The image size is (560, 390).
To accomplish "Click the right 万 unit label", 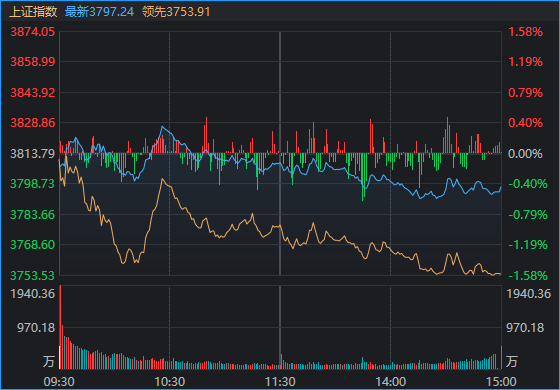I will 511,361.
